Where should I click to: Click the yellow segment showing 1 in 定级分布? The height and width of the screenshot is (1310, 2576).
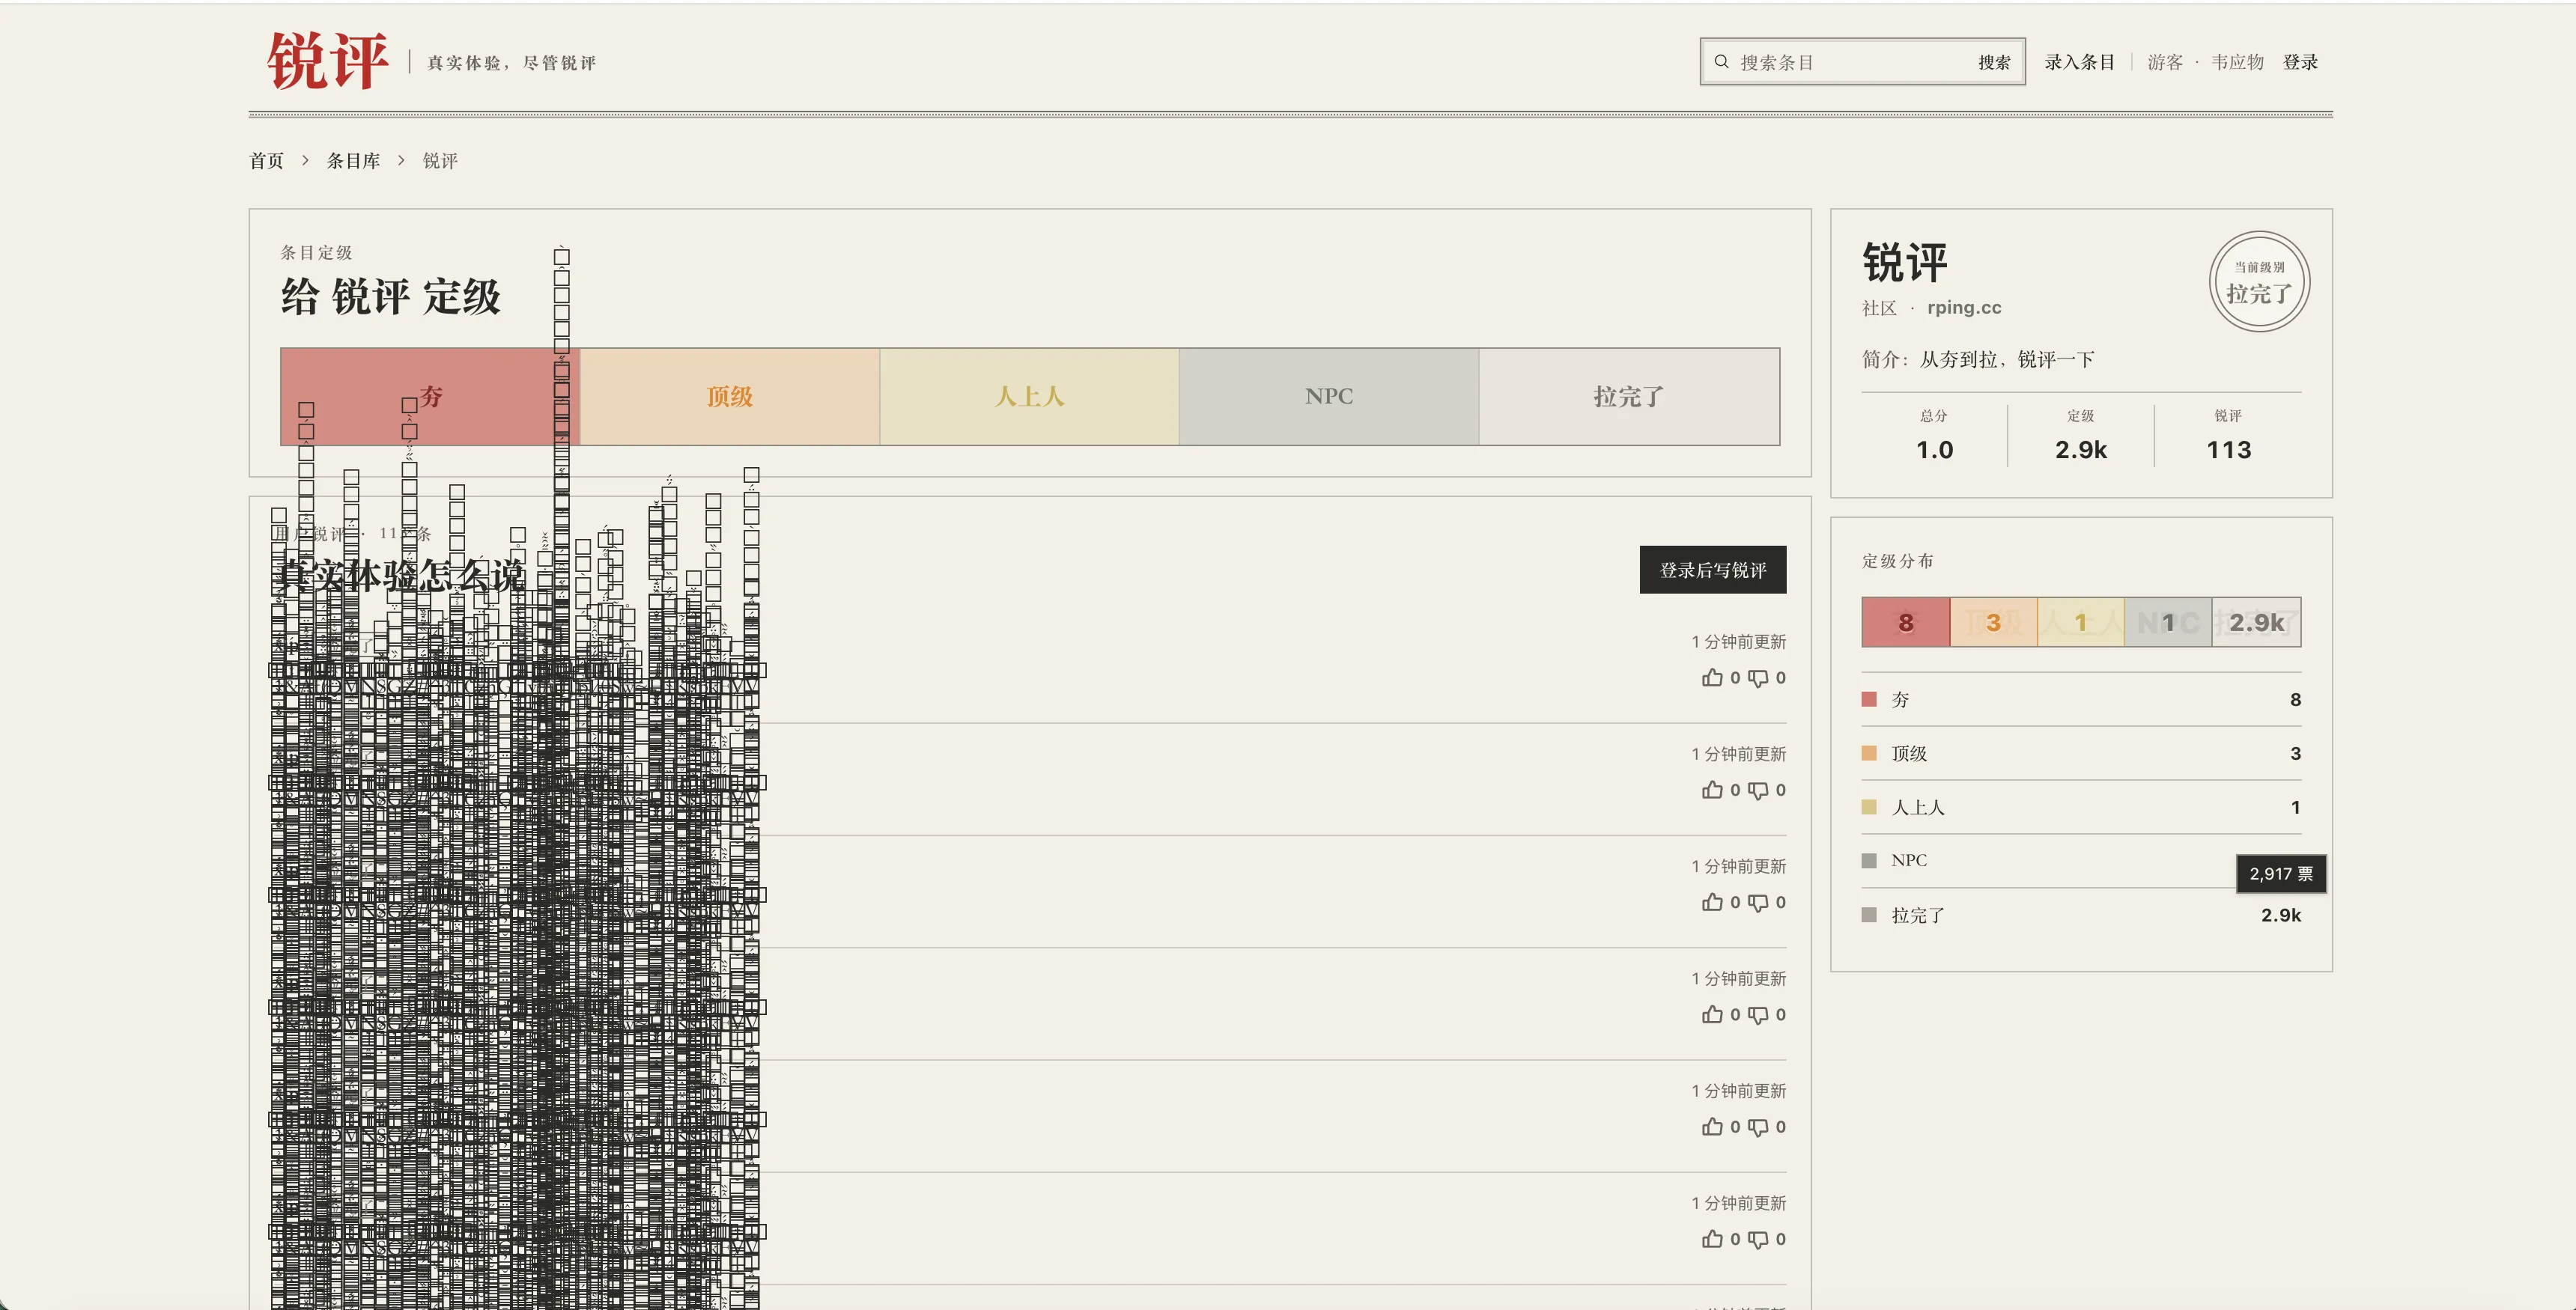pos(2081,622)
